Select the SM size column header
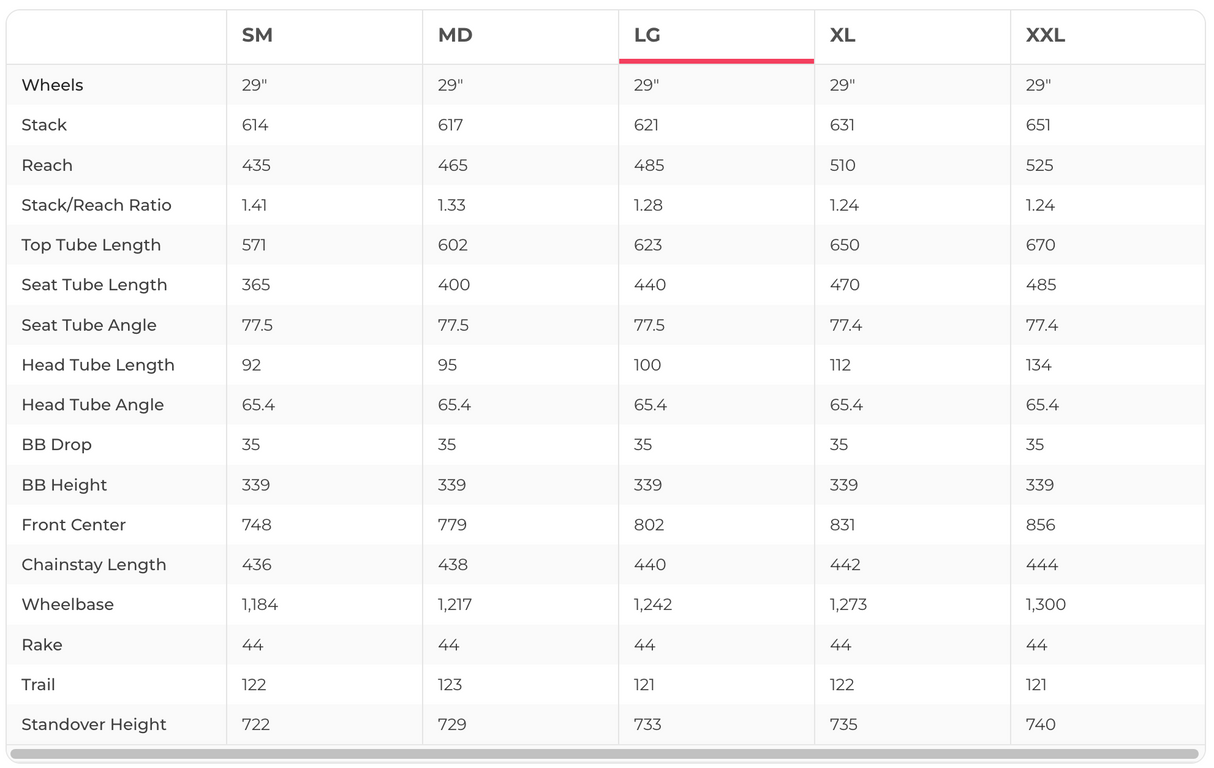1214x768 pixels. coord(257,36)
